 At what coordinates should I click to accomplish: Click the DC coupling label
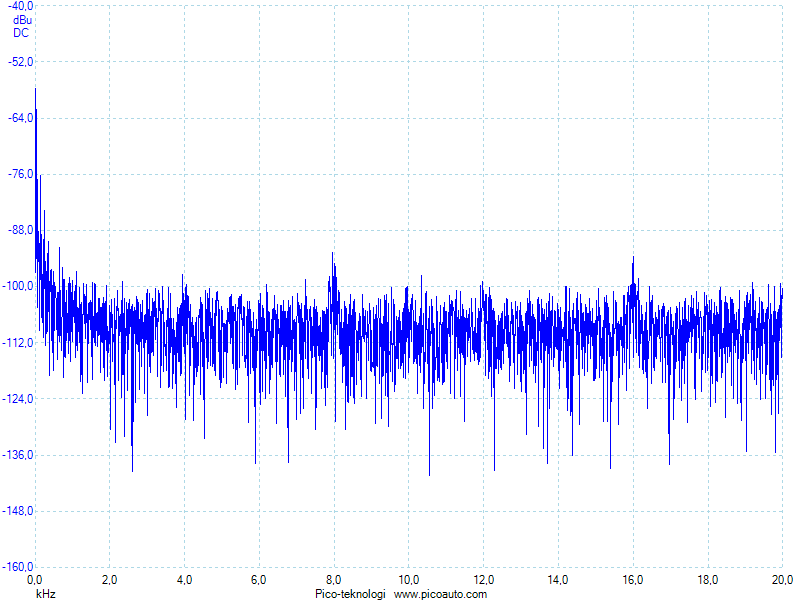point(21,33)
